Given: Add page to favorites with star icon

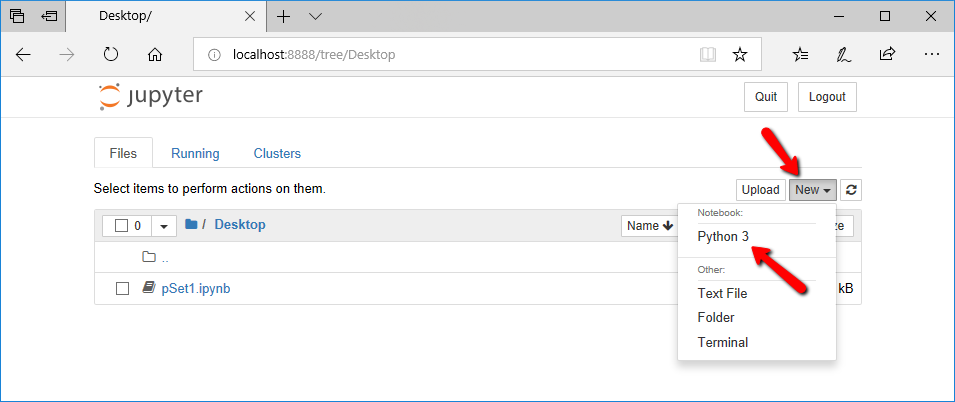Looking at the screenshot, I should coord(739,55).
